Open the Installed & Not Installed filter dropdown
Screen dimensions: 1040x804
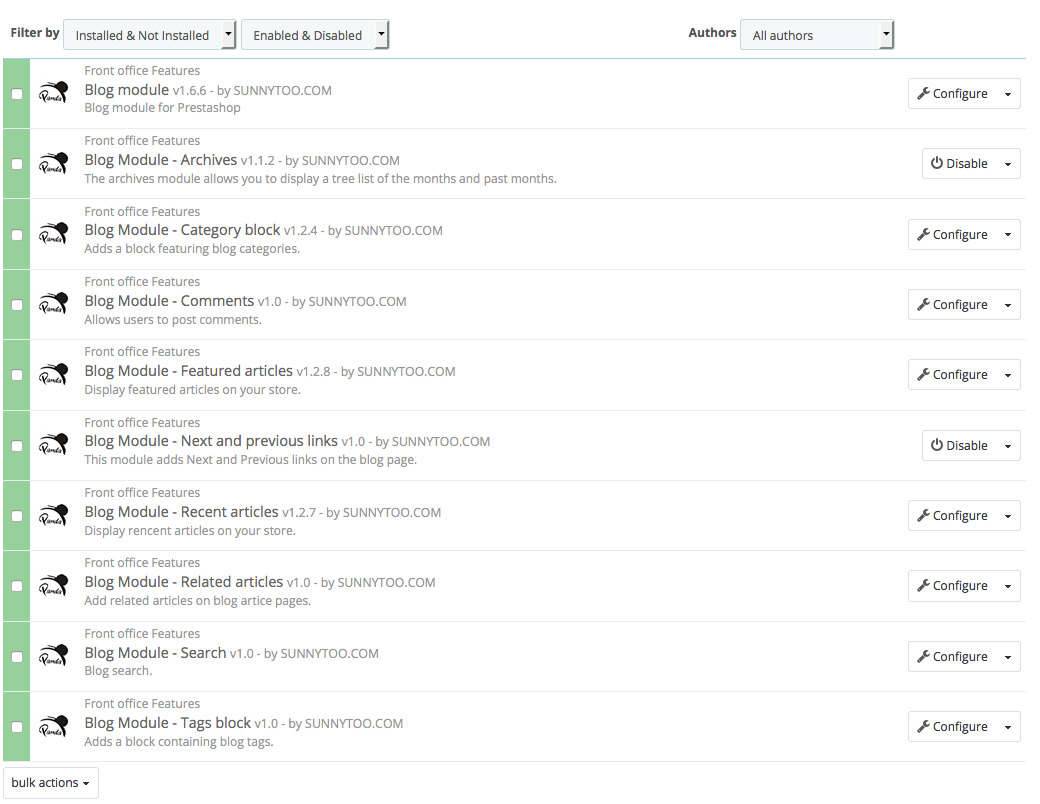point(150,35)
